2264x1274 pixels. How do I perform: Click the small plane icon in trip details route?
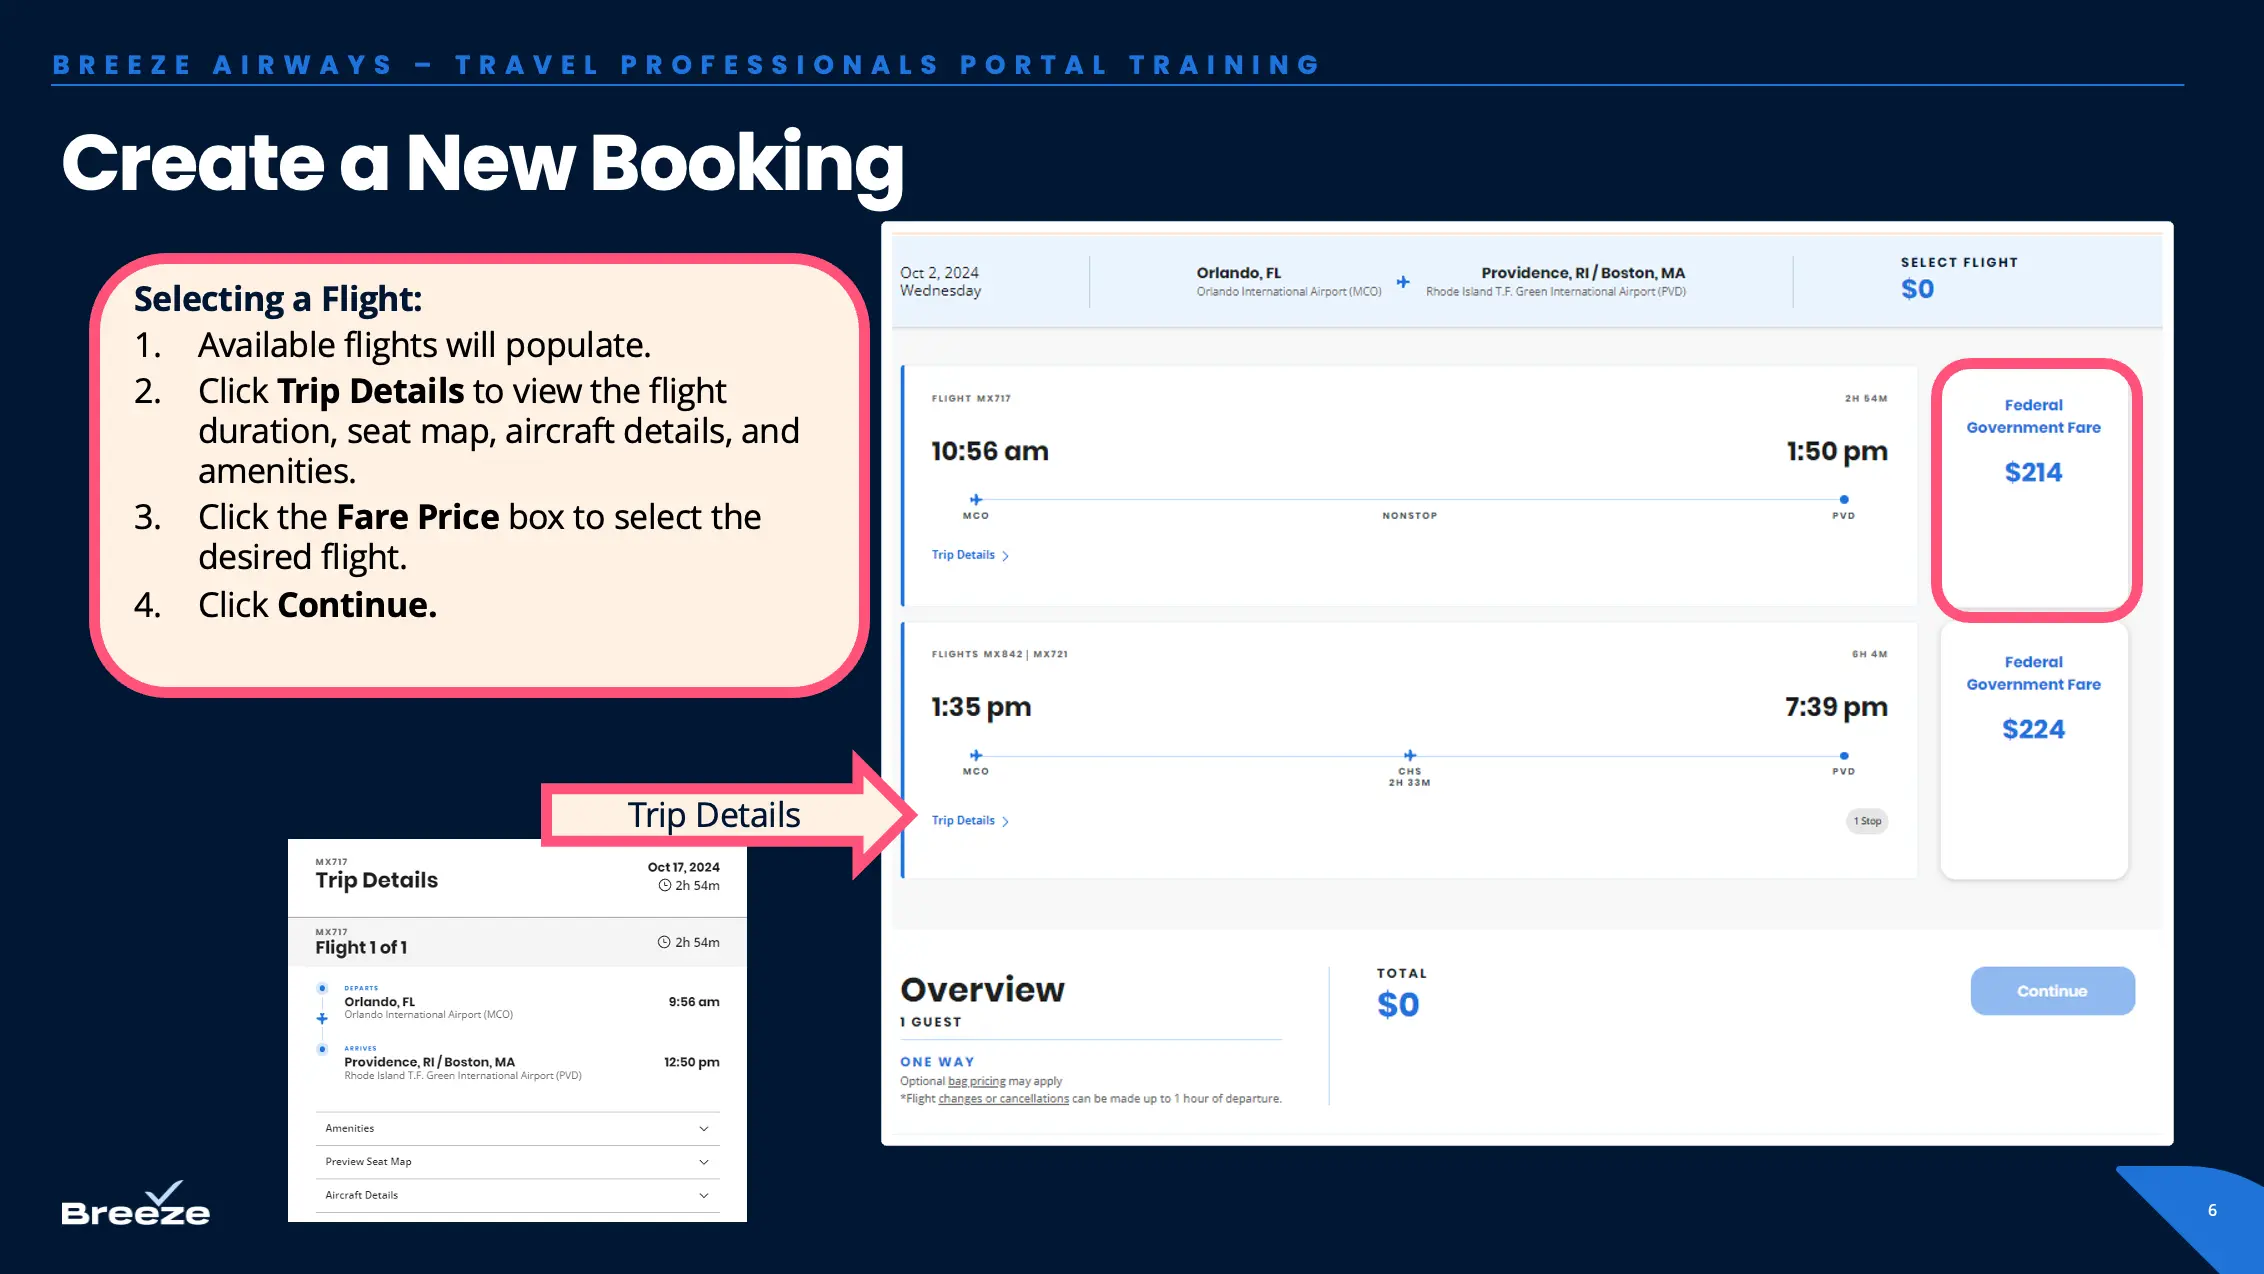pos(322,1018)
